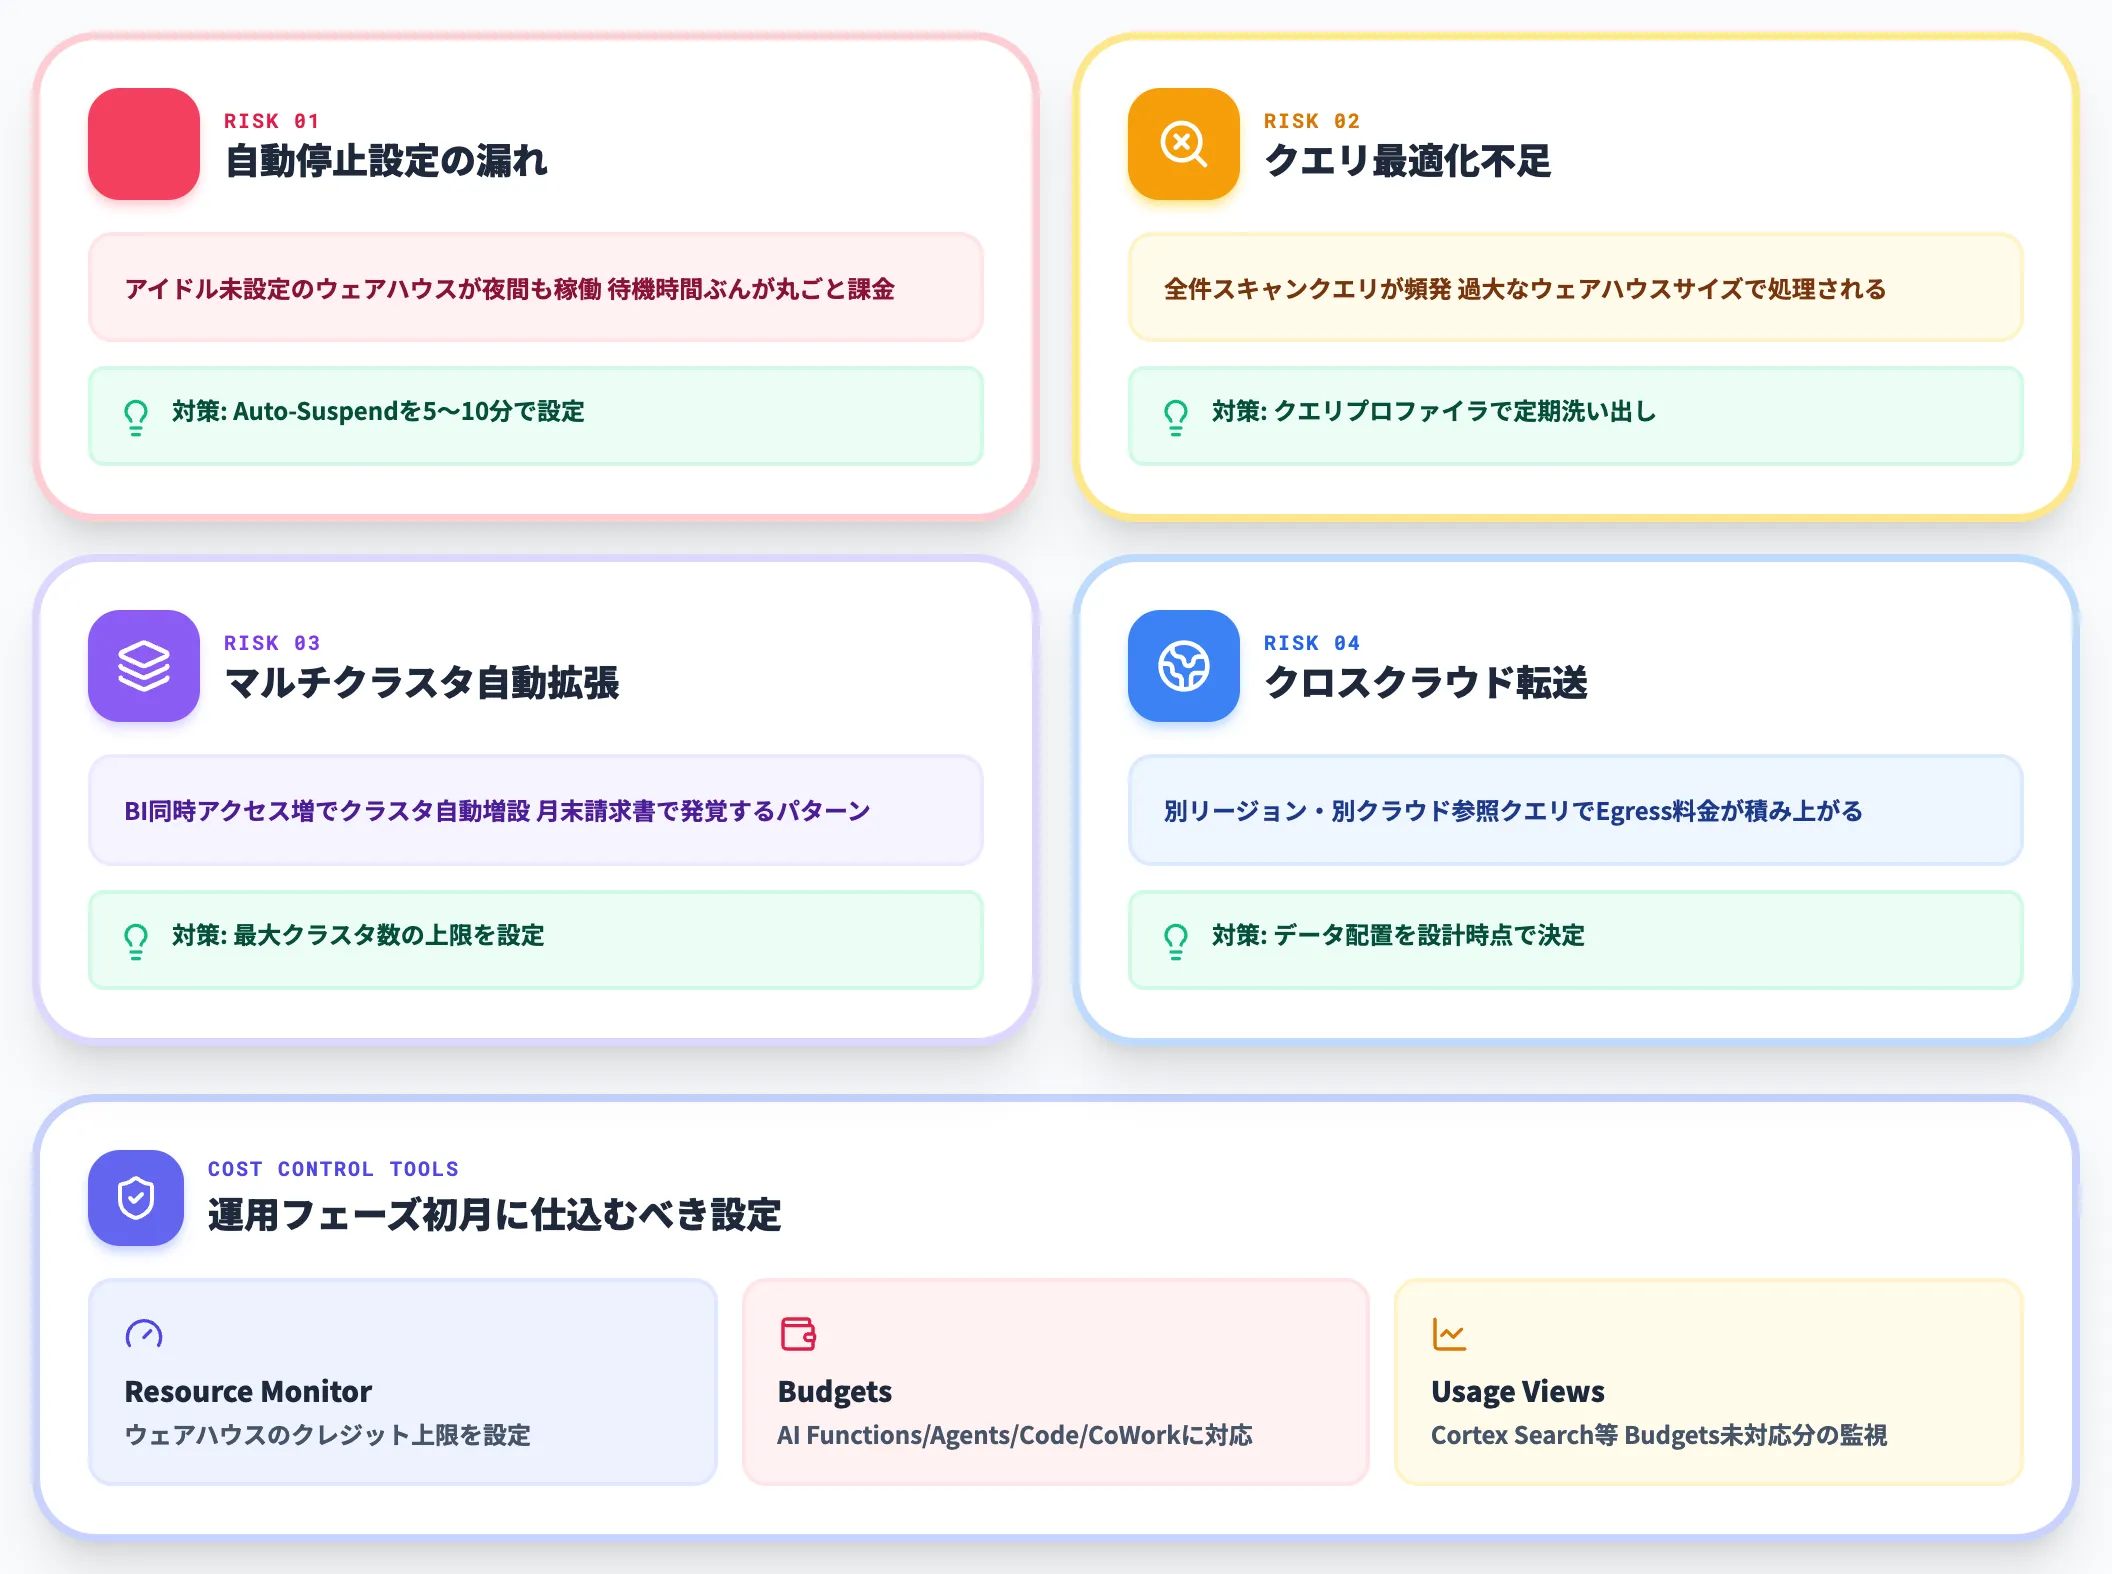Select the heading クロスクラウド転送

point(1426,683)
